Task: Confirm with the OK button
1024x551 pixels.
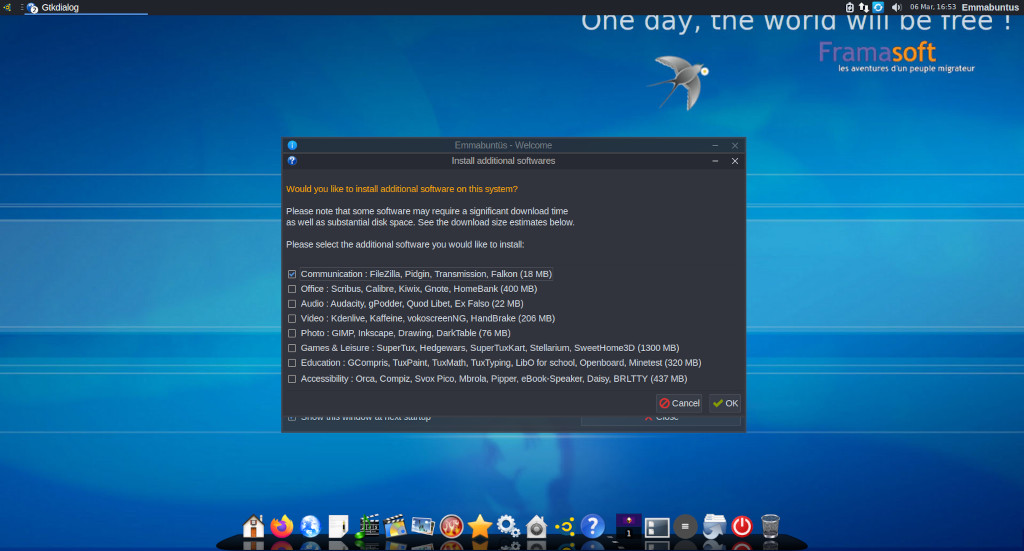Action: (725, 403)
